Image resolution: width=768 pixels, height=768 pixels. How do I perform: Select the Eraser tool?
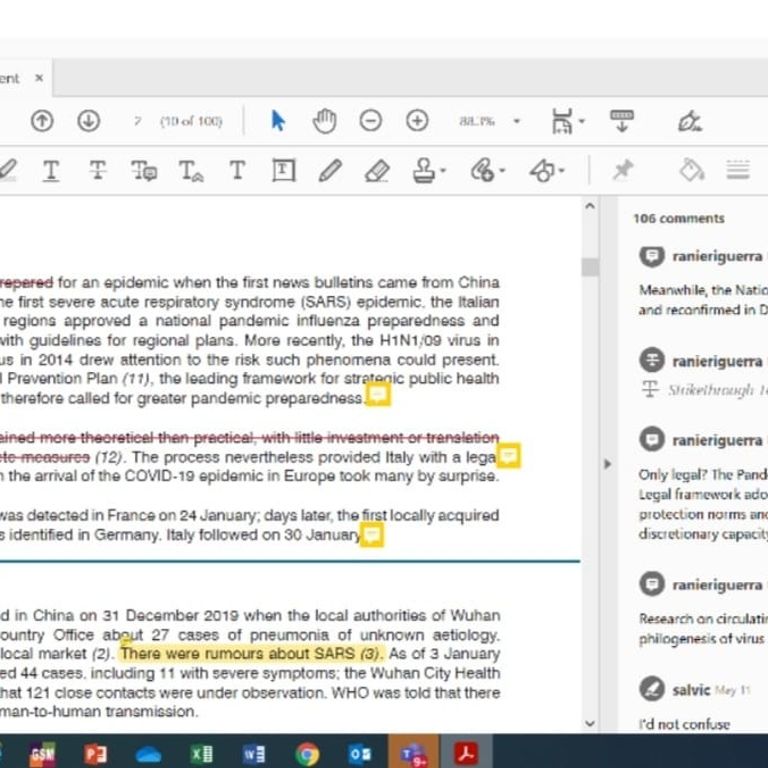377,171
